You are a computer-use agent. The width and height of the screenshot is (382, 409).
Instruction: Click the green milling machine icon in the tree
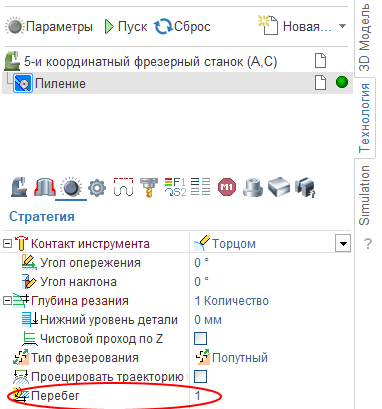click(12, 61)
